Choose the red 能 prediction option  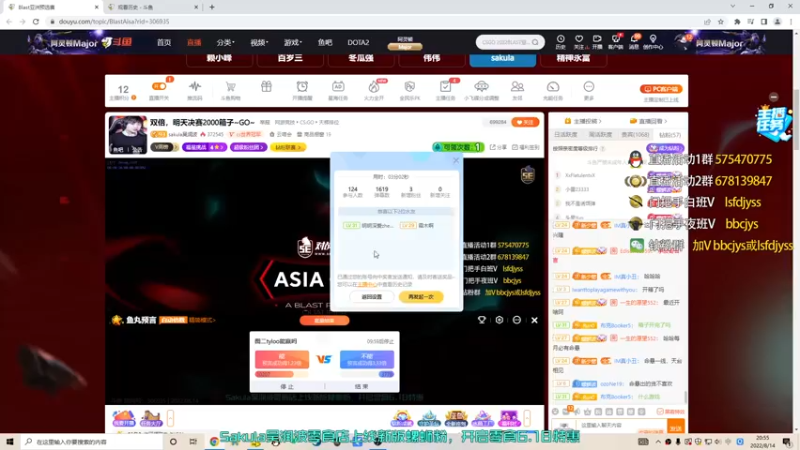(282, 359)
